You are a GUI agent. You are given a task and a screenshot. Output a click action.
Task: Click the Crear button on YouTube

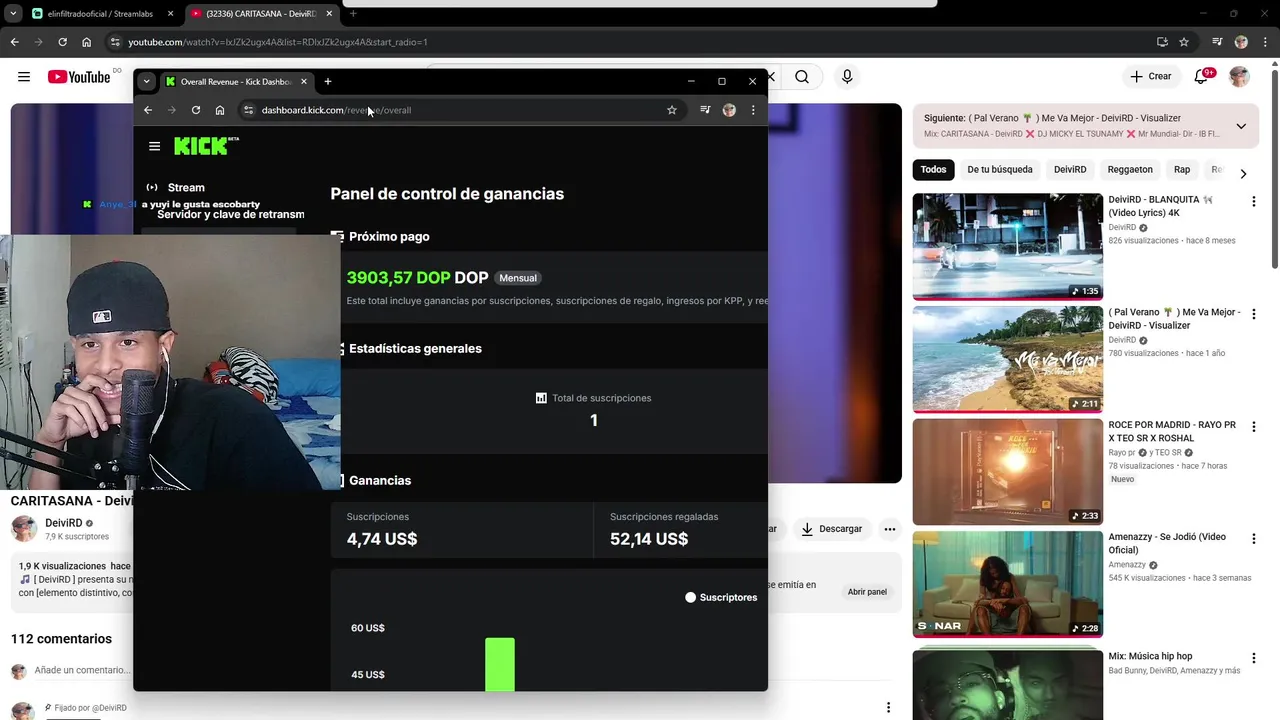click(x=1150, y=77)
